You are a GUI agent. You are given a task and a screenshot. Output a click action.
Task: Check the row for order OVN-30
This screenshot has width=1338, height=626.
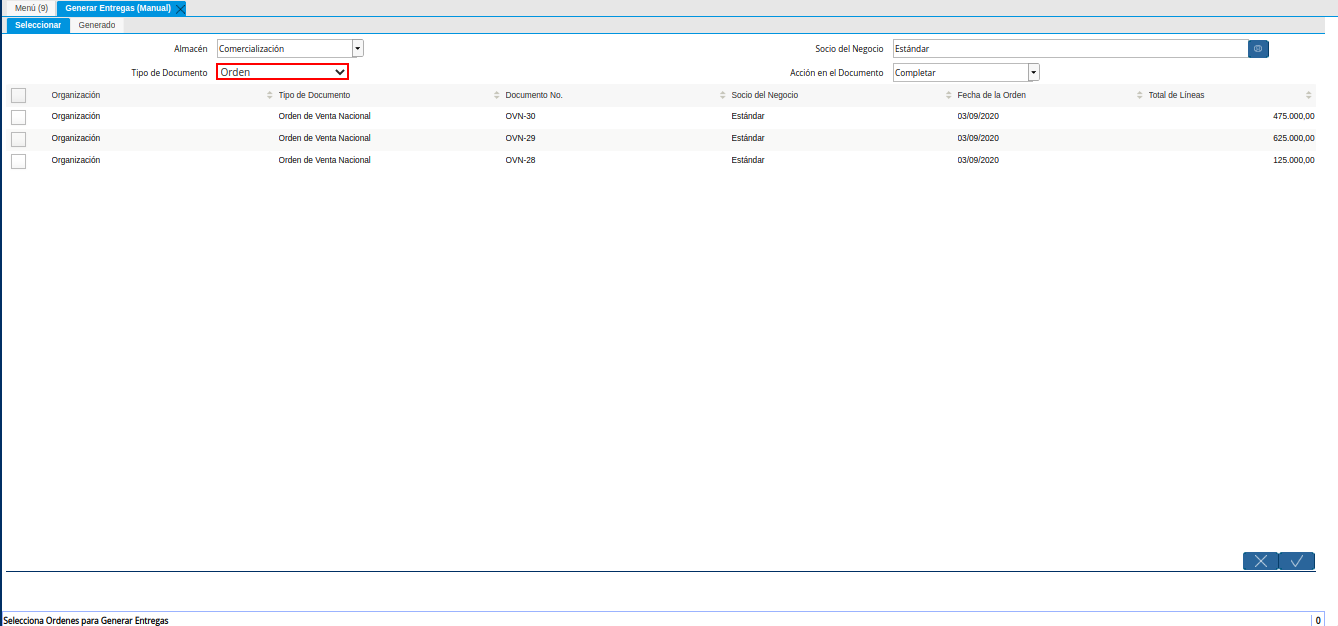(18, 117)
